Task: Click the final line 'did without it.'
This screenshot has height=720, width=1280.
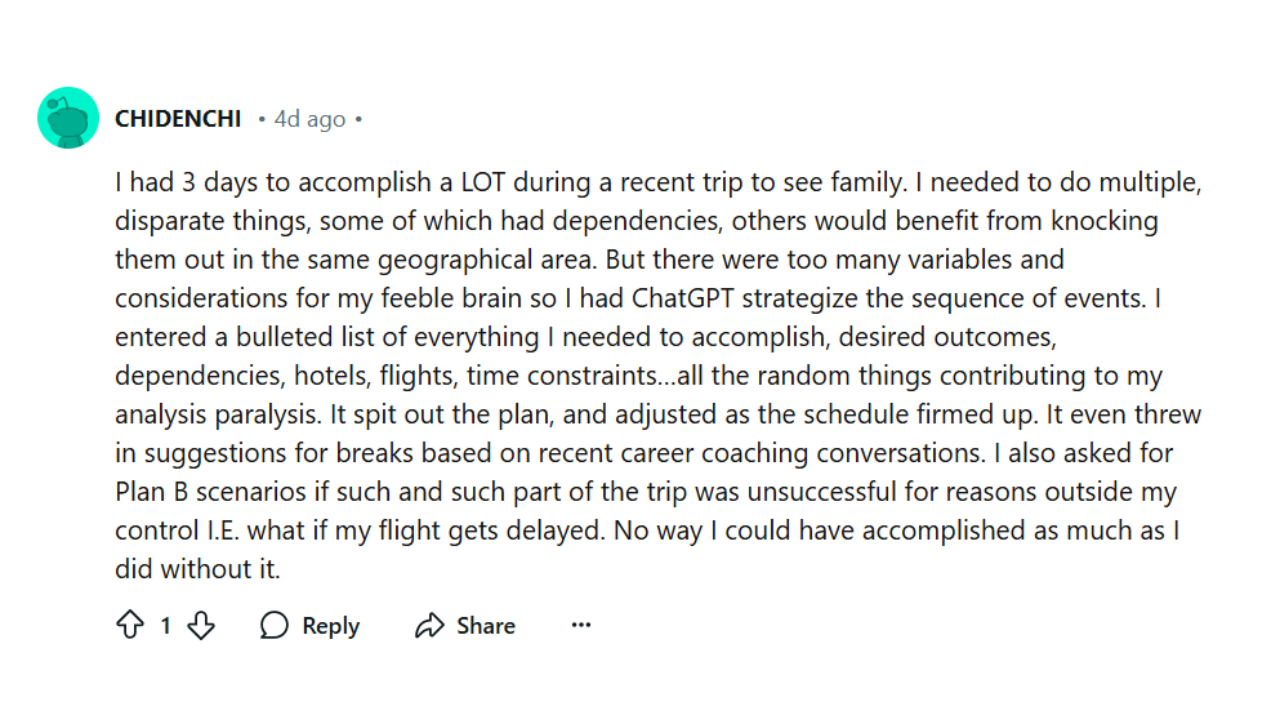Action: pyautogui.click(x=197, y=569)
